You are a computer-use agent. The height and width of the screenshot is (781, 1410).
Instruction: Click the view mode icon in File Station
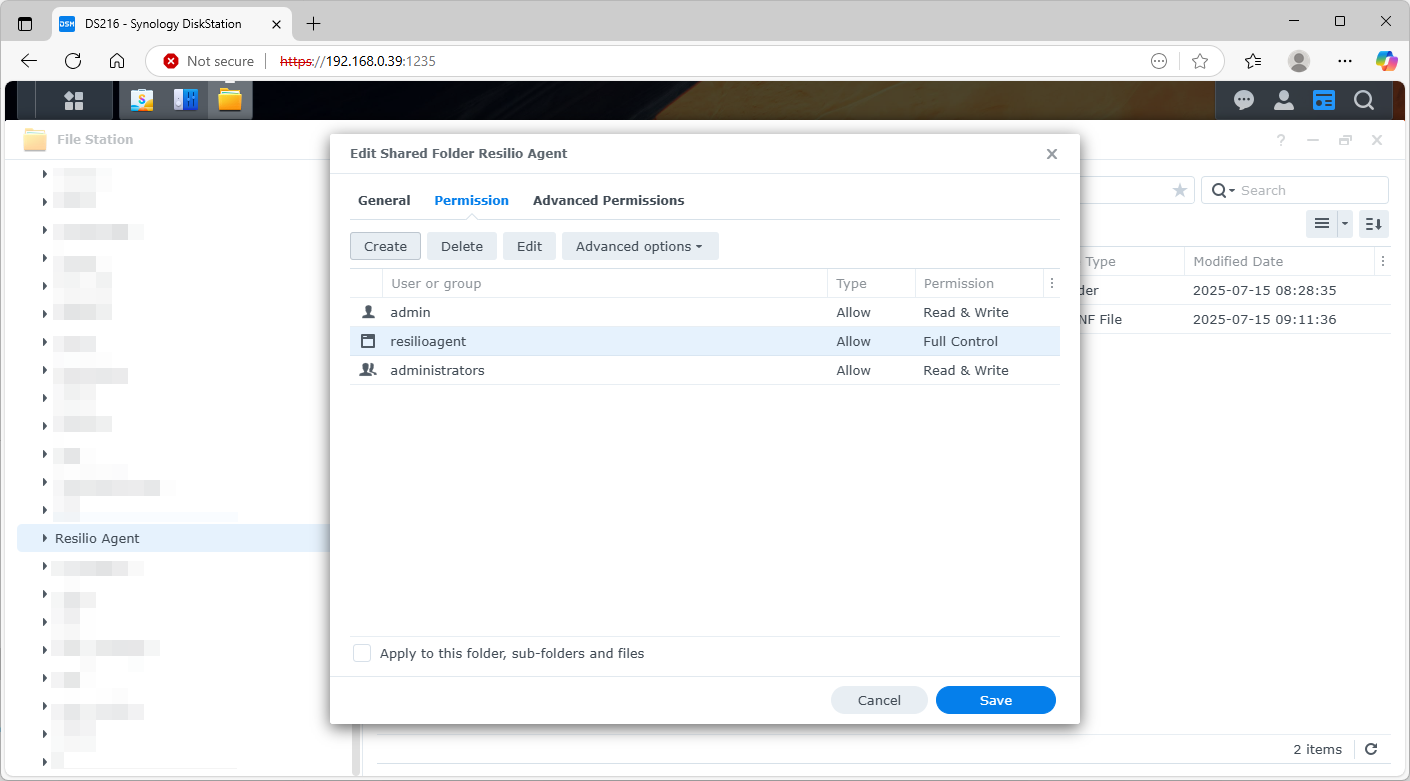tap(1322, 223)
